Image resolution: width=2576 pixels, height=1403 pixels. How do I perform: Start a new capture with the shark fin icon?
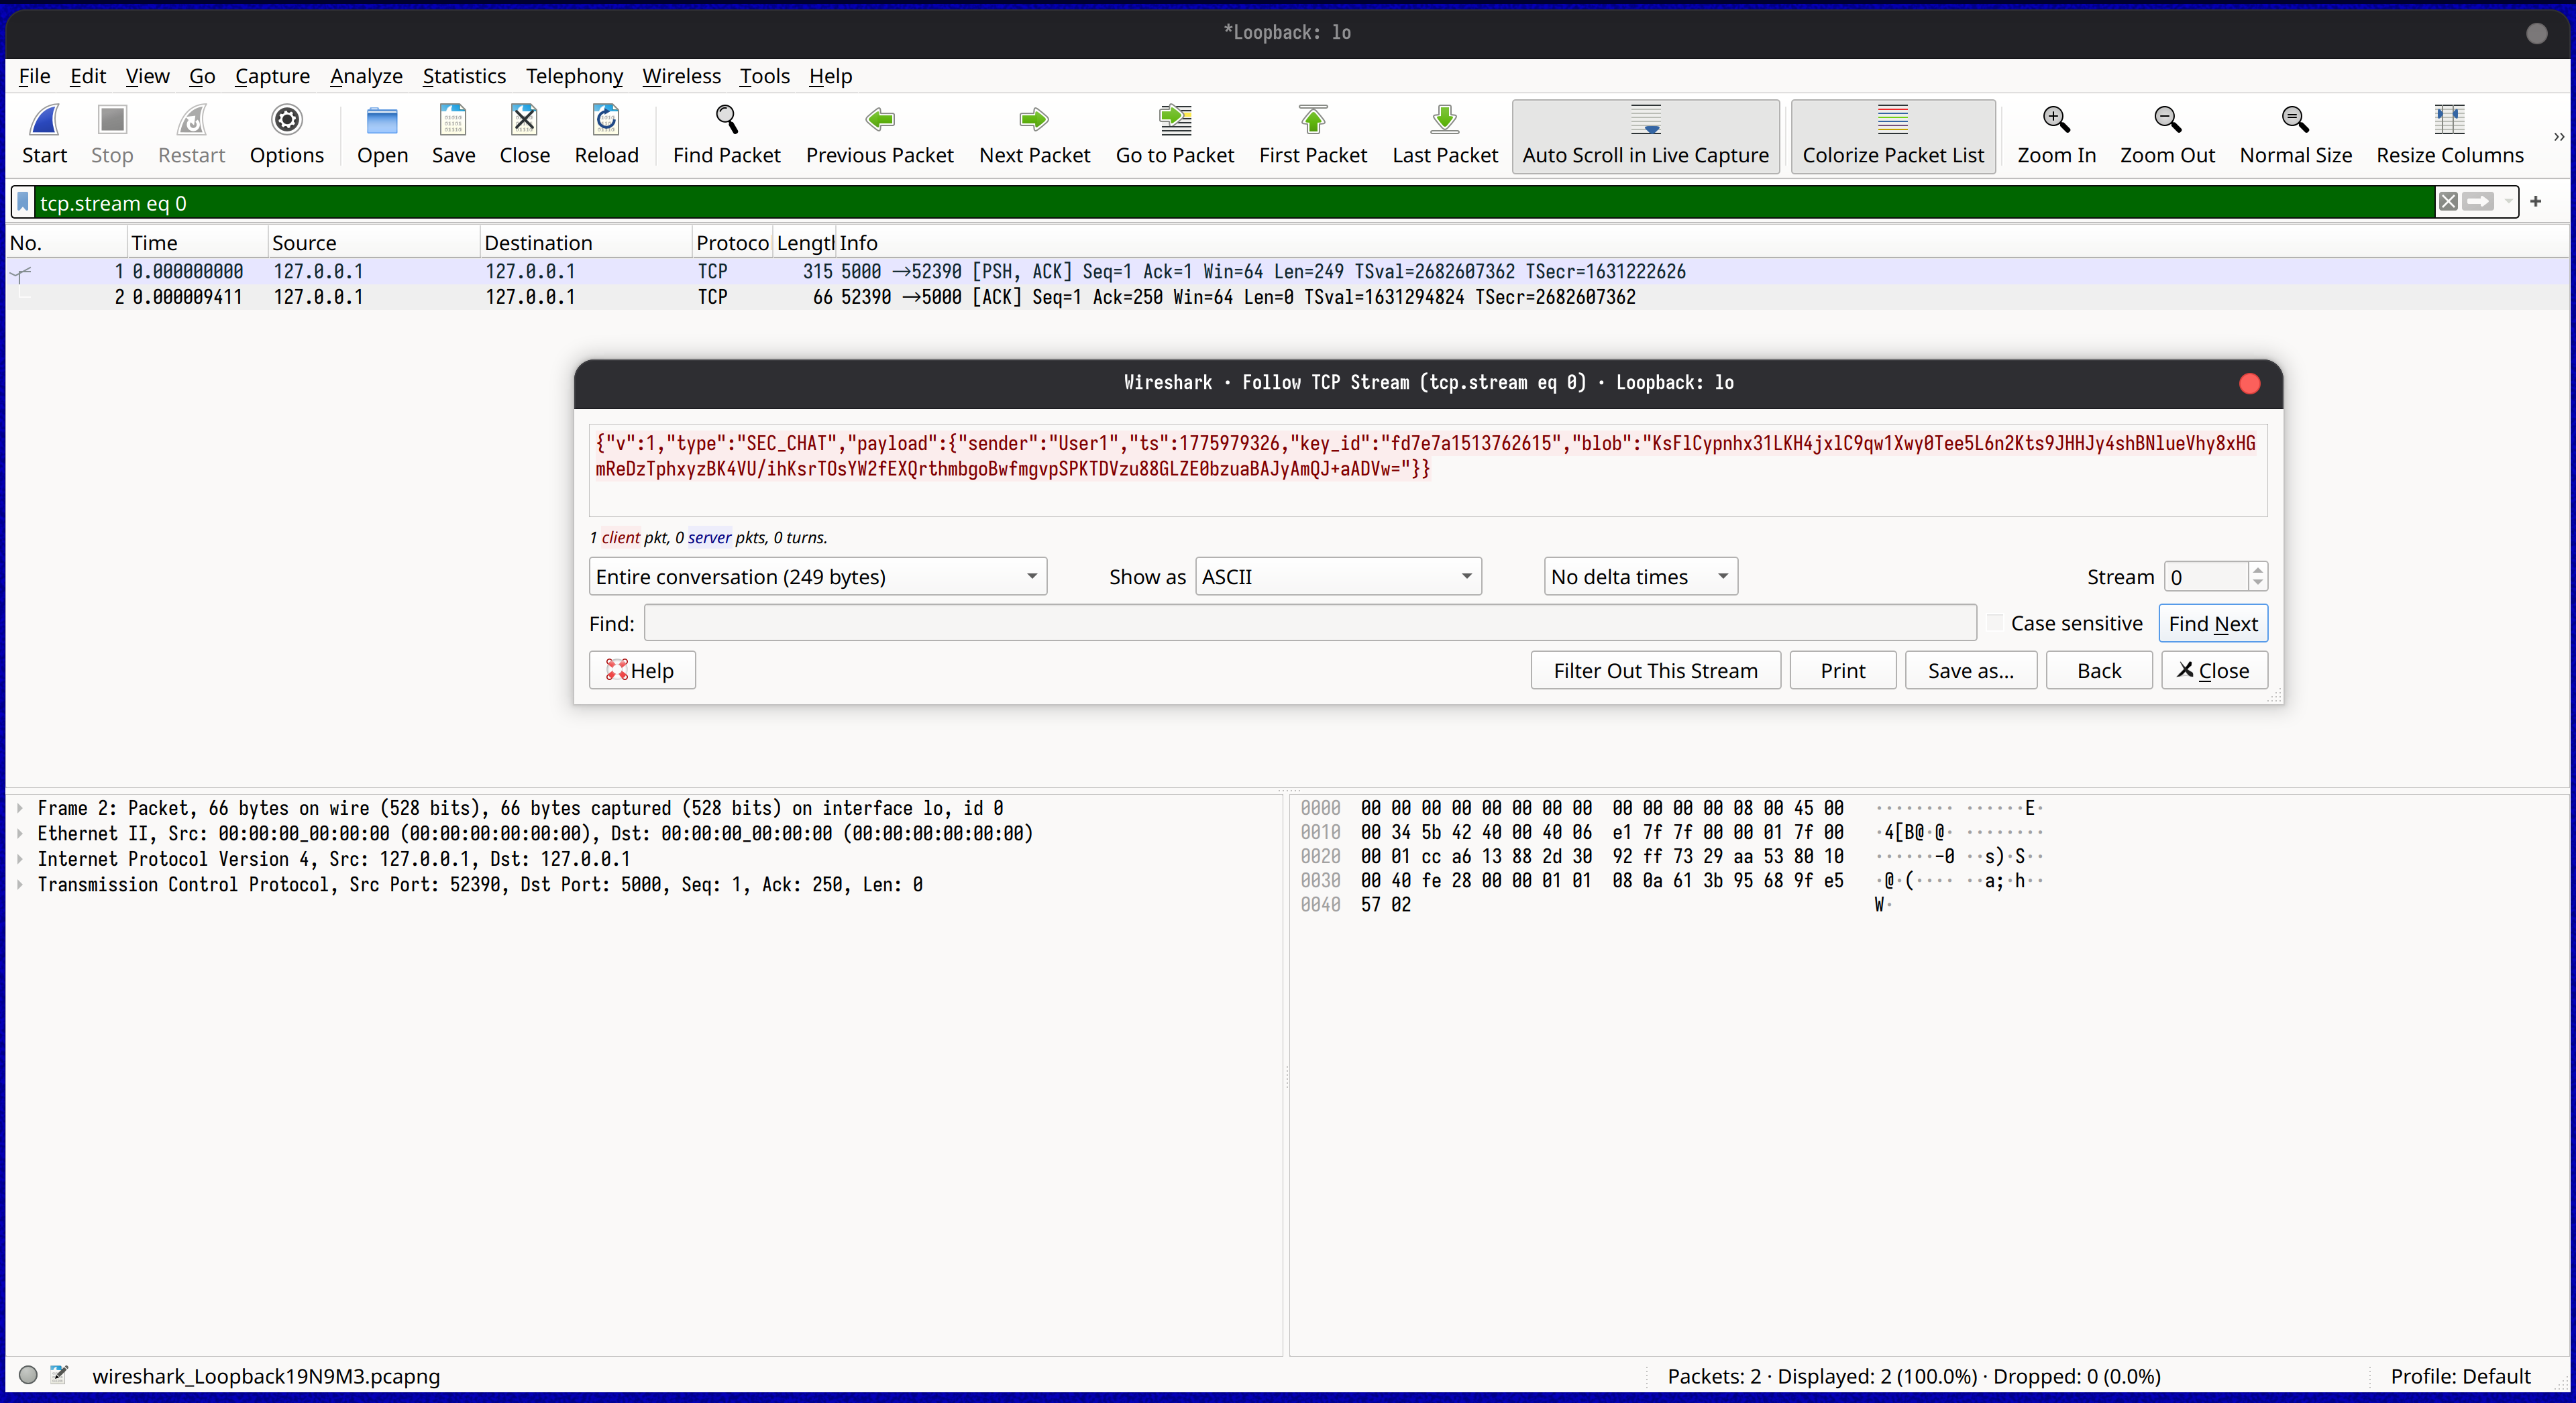tap(44, 135)
